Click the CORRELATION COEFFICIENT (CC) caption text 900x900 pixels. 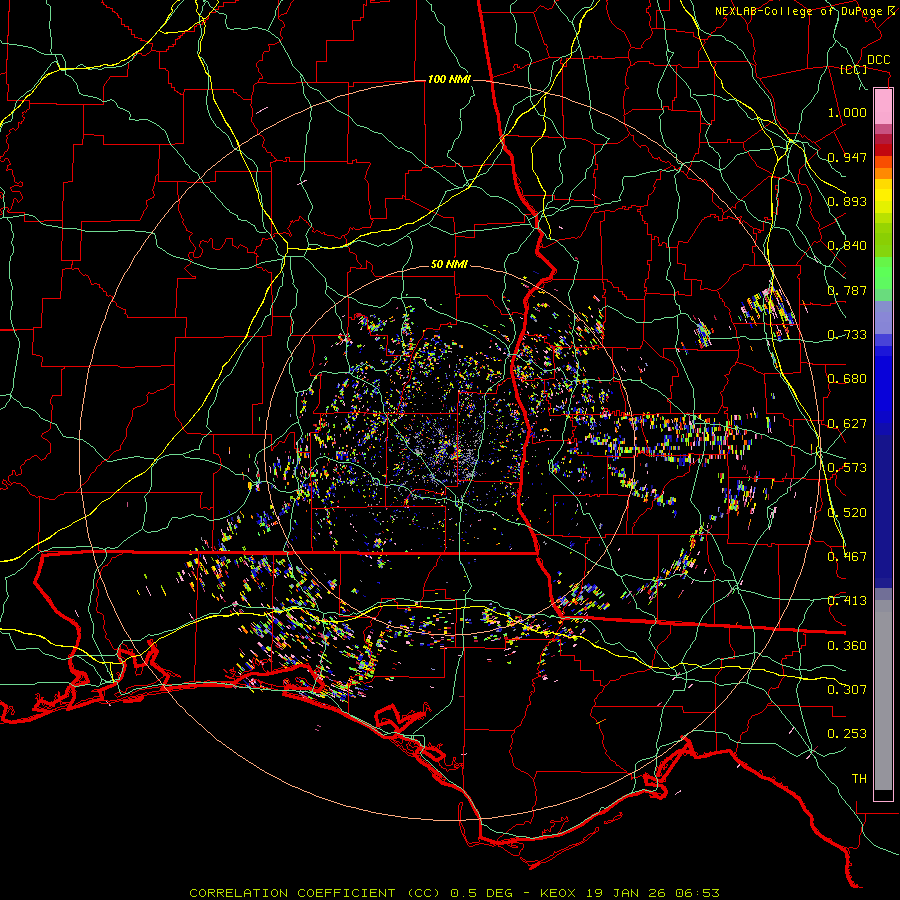click(315, 893)
